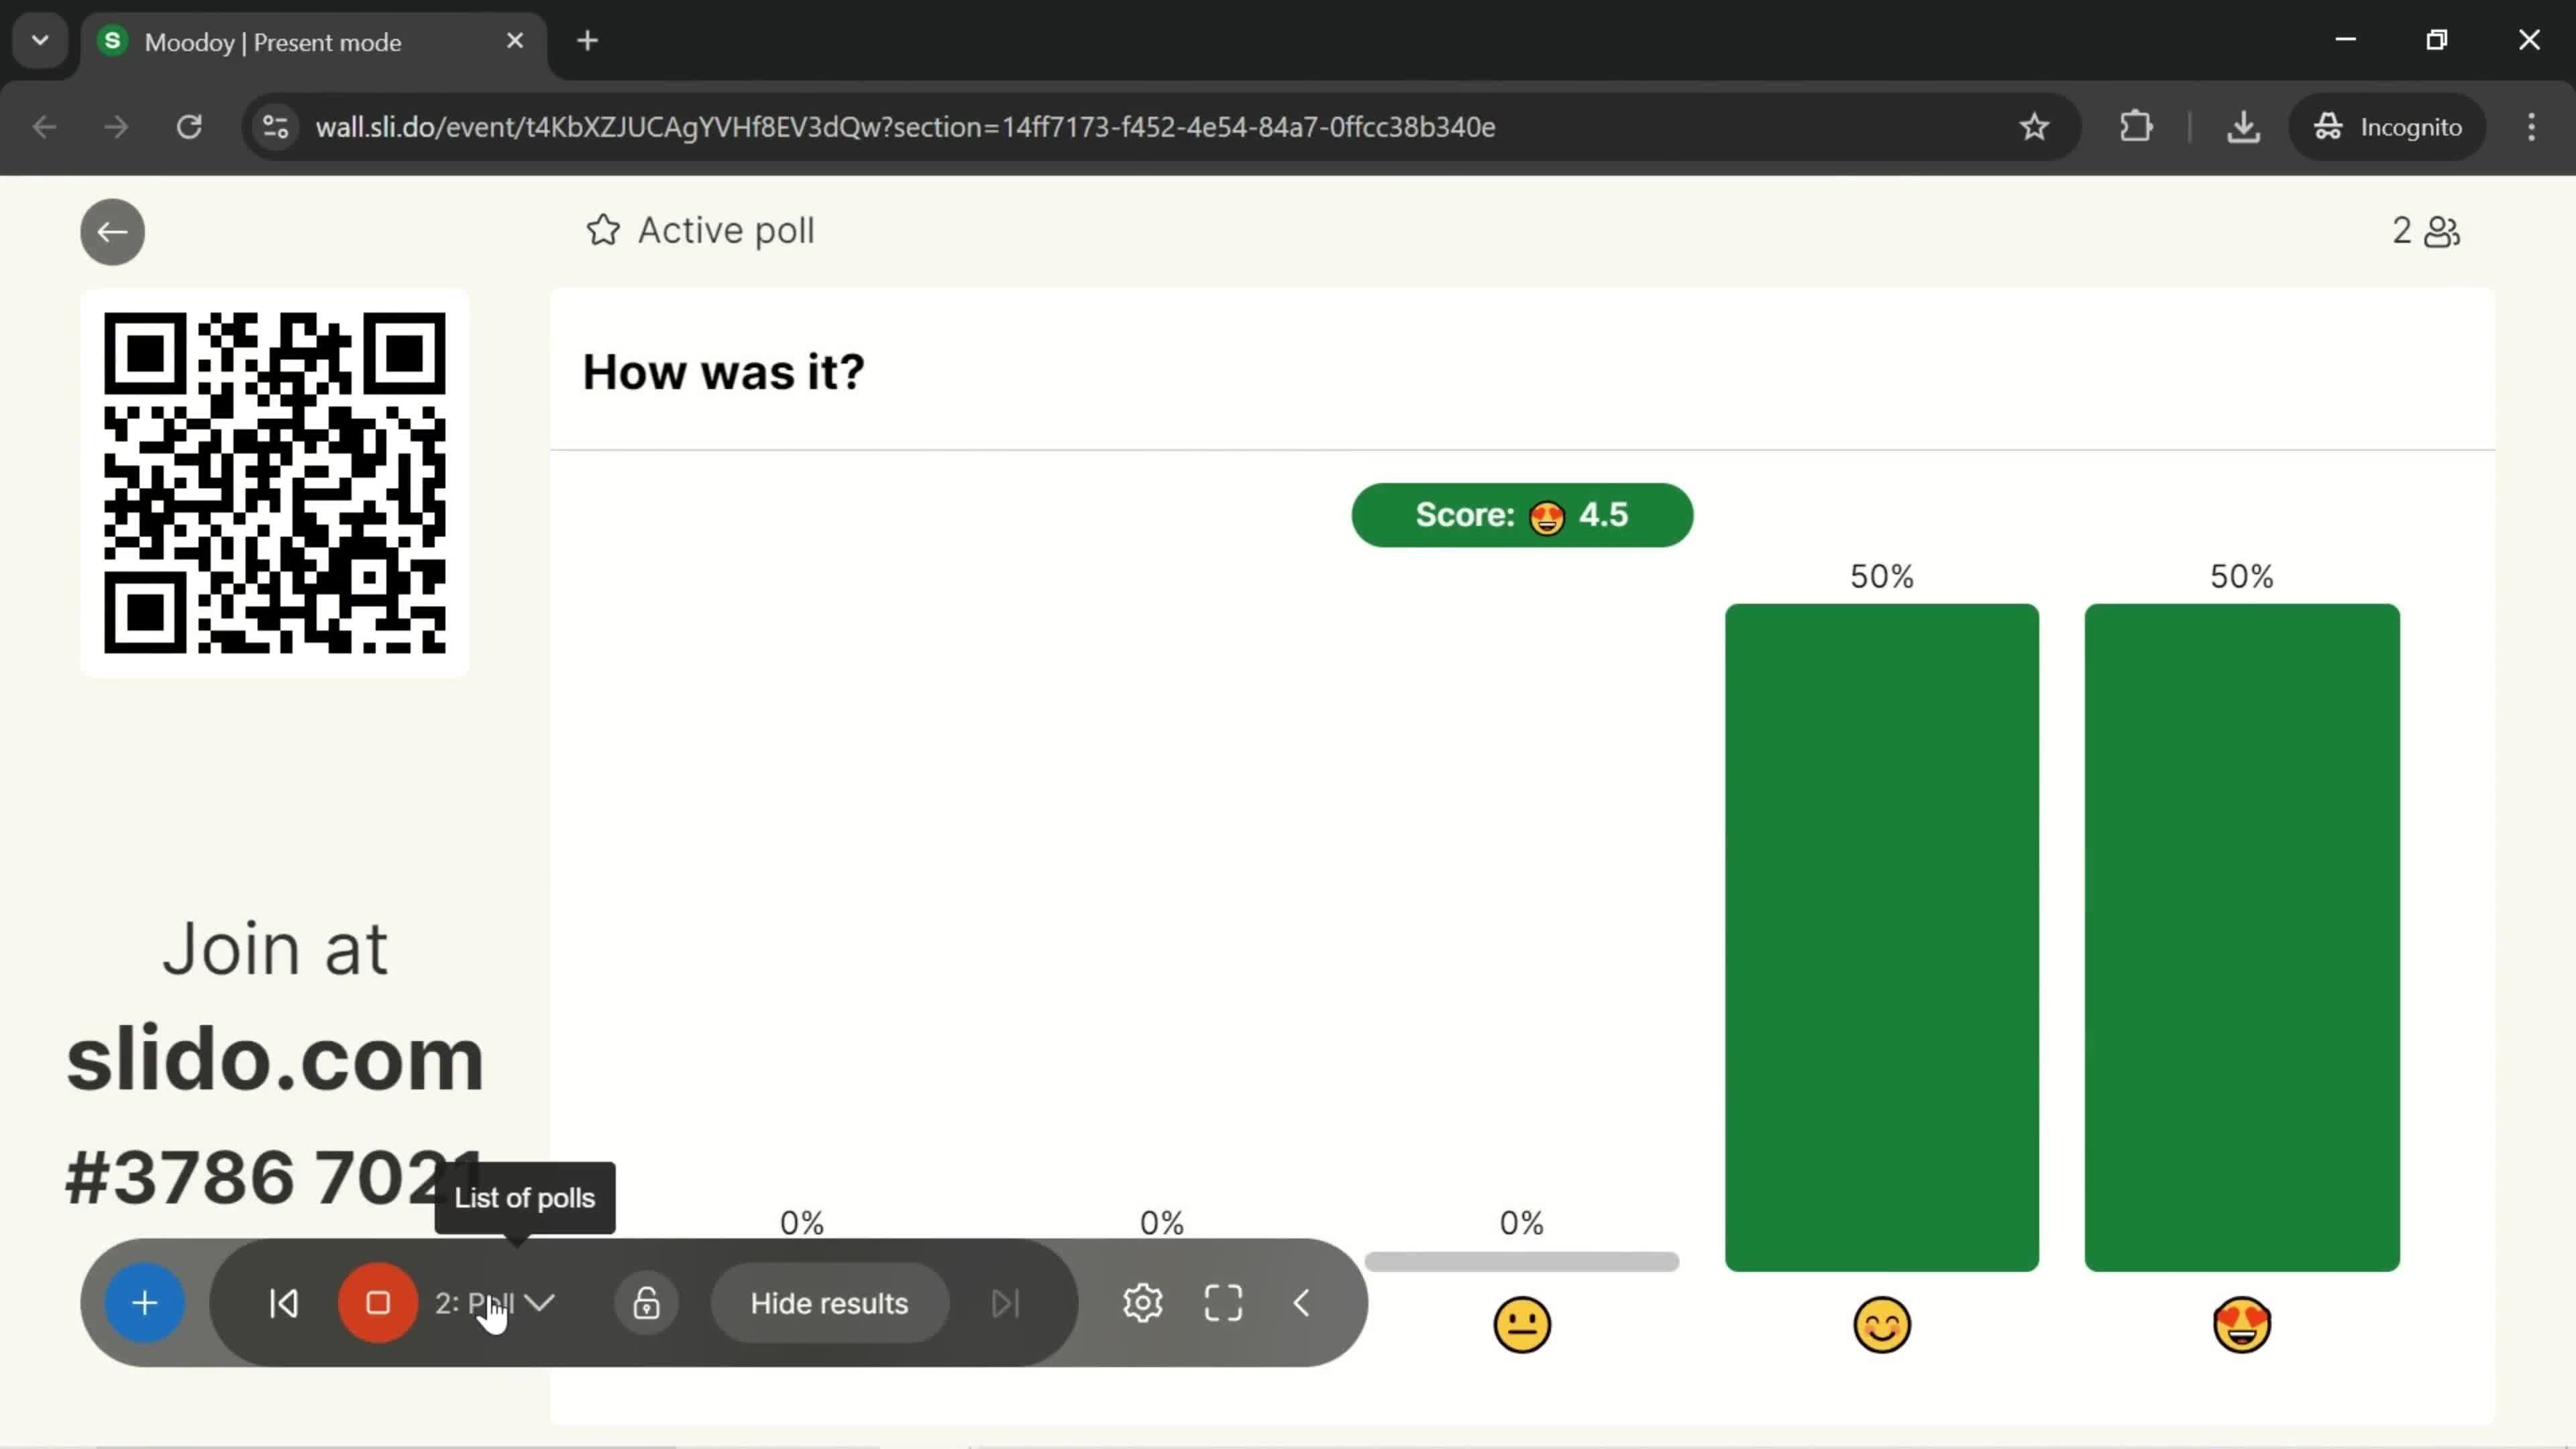
Task: Open the '2: Poll' list of polls dropdown
Action: pyautogui.click(x=495, y=1303)
